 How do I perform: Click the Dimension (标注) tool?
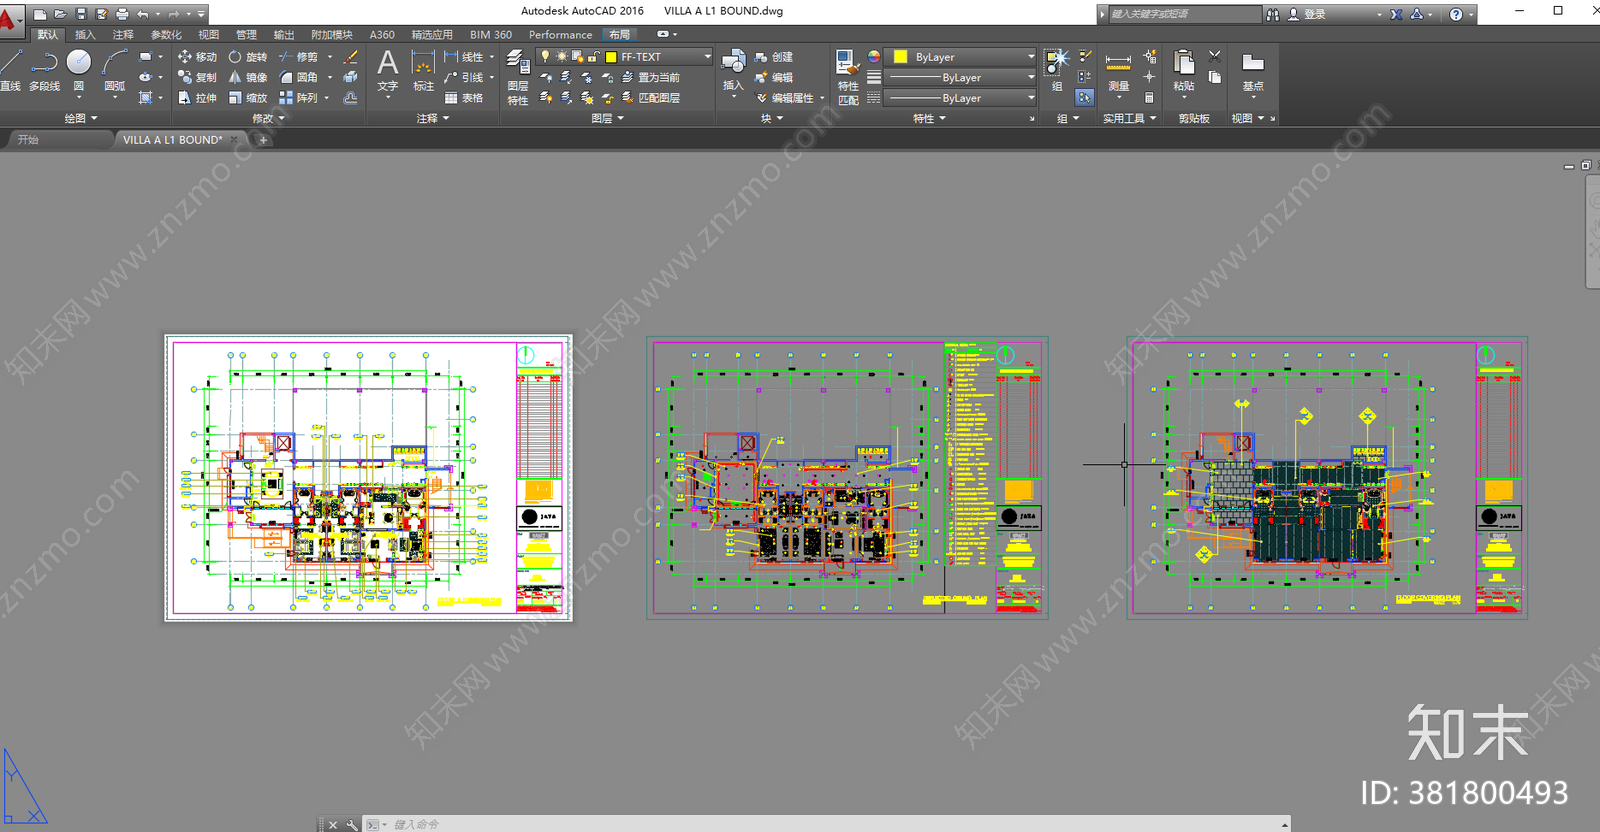pos(424,70)
